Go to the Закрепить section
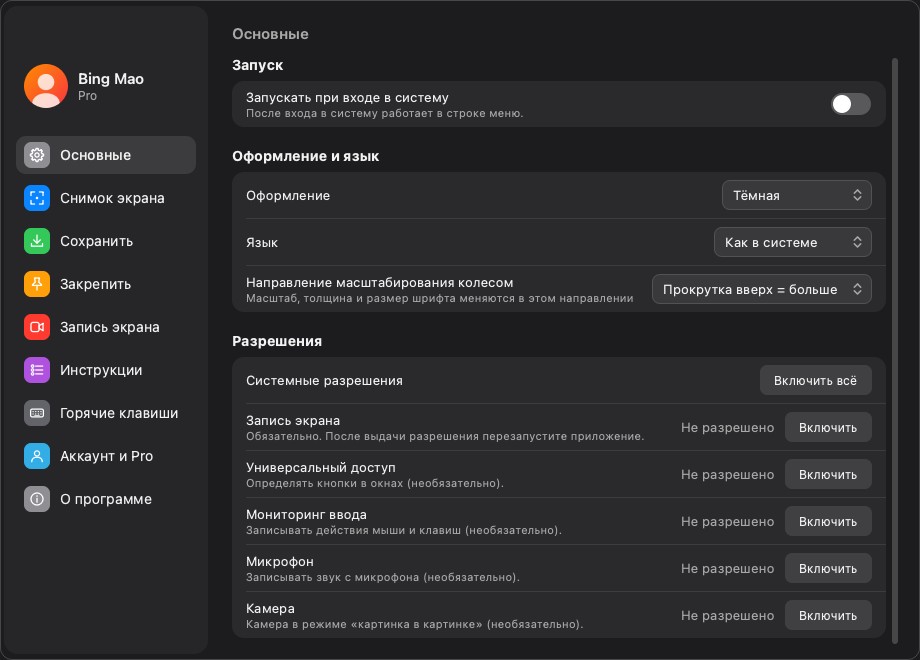The width and height of the screenshot is (920, 660). [106, 284]
